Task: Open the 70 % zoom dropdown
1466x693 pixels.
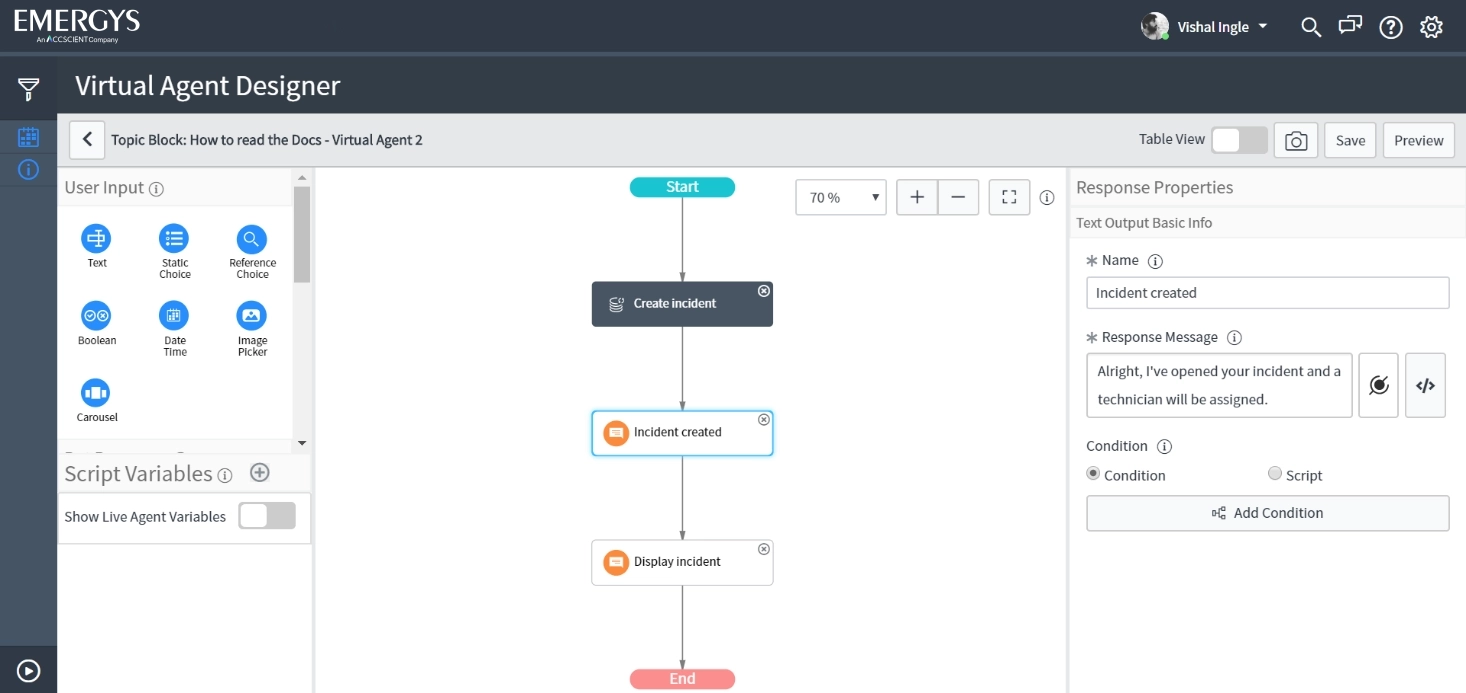Action: pos(841,197)
